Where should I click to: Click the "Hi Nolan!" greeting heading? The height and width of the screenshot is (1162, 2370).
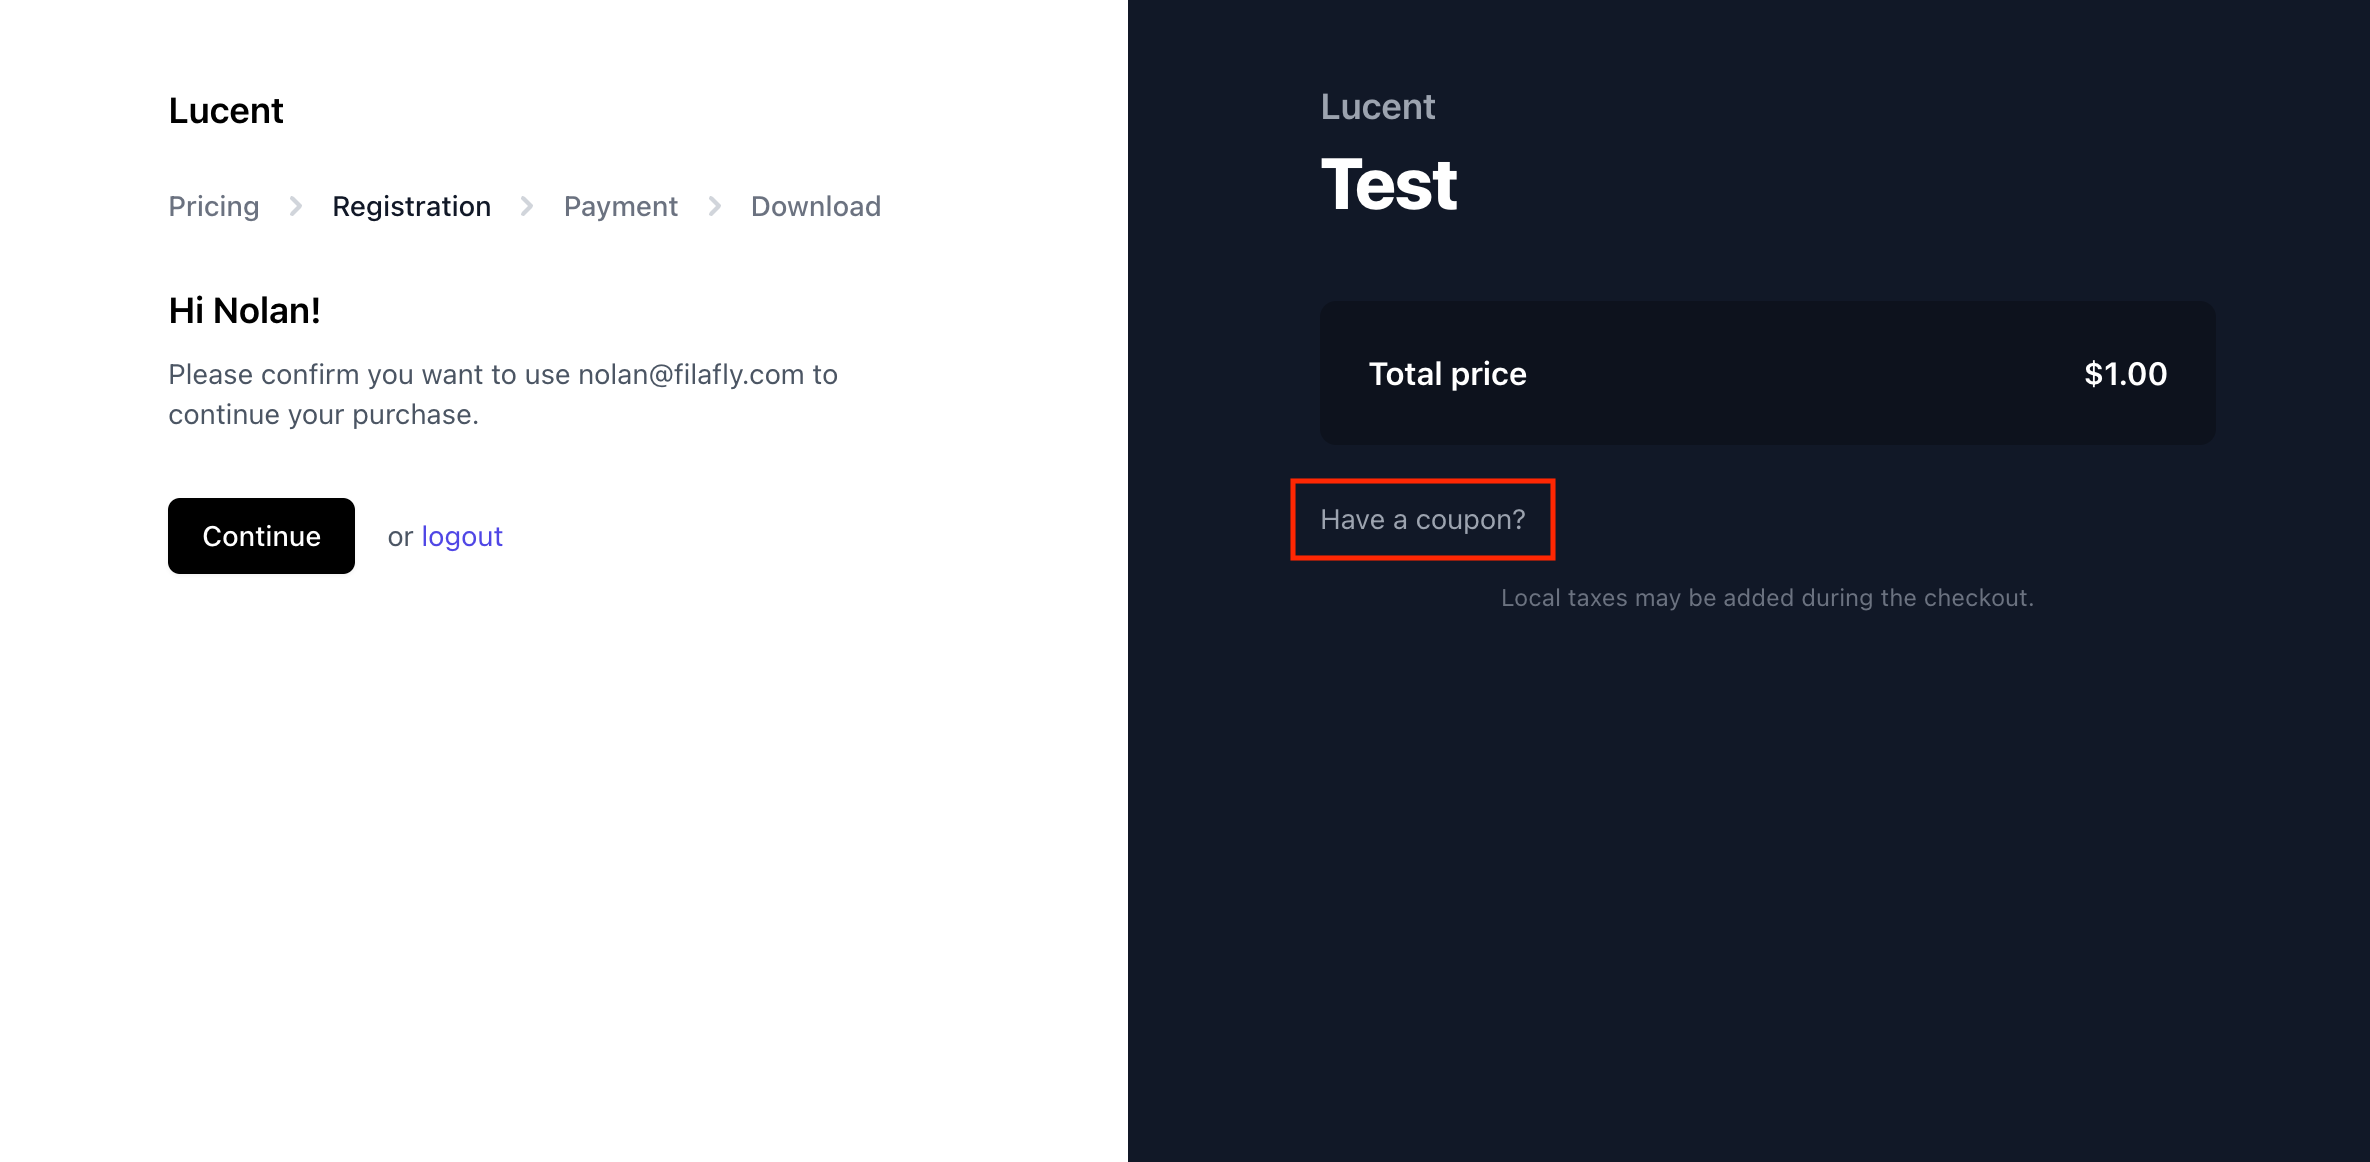(x=244, y=311)
